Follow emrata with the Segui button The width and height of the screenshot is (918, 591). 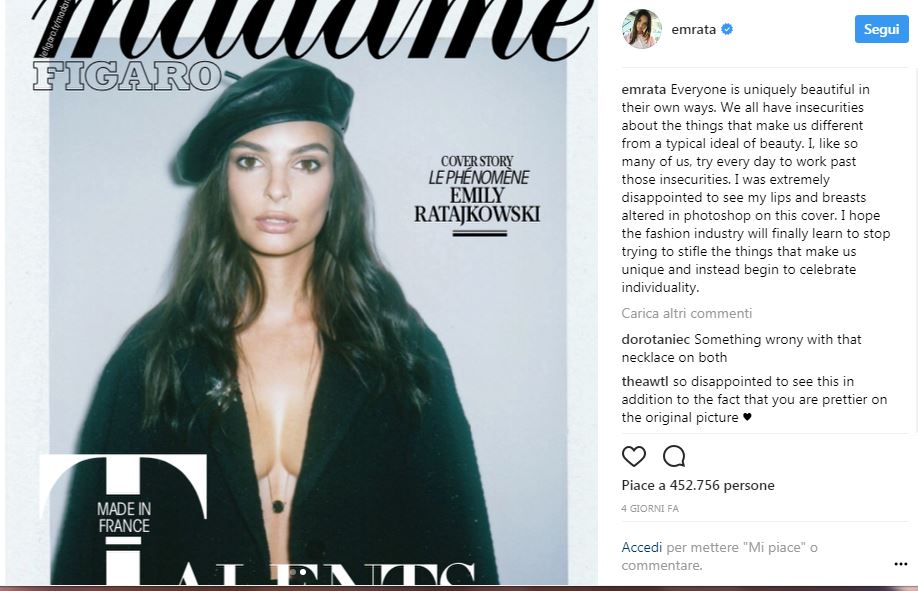(x=881, y=29)
